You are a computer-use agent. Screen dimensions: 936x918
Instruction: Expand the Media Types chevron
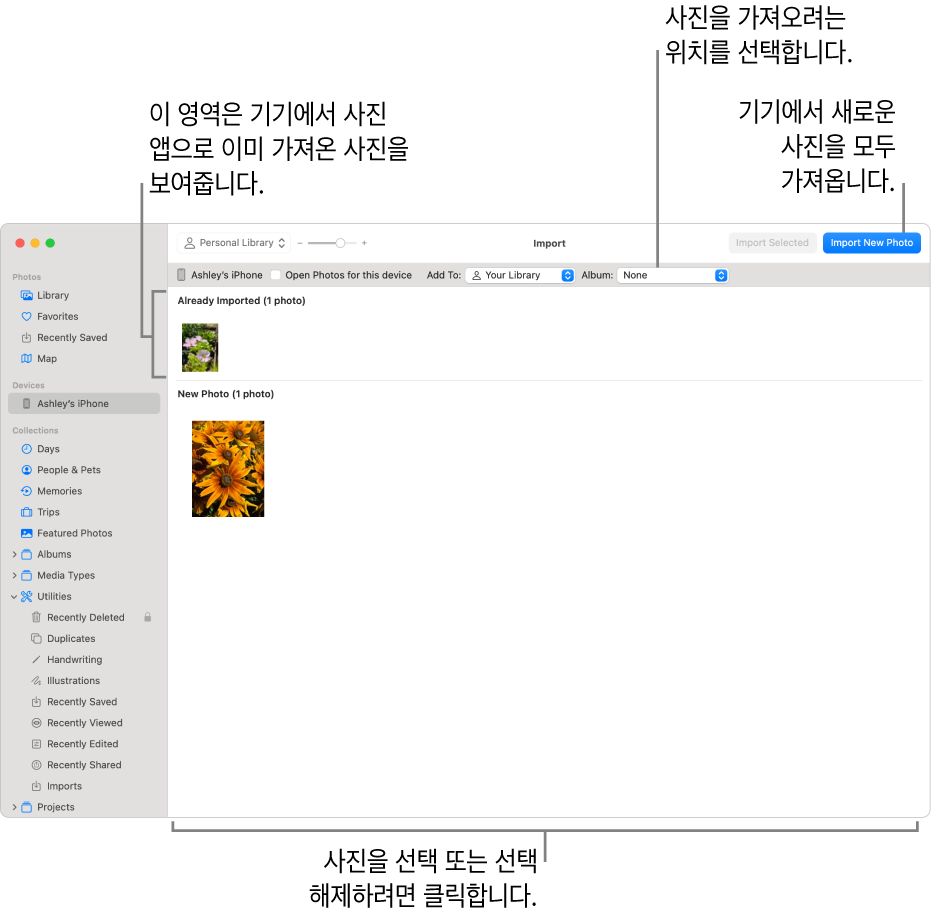coord(14,577)
